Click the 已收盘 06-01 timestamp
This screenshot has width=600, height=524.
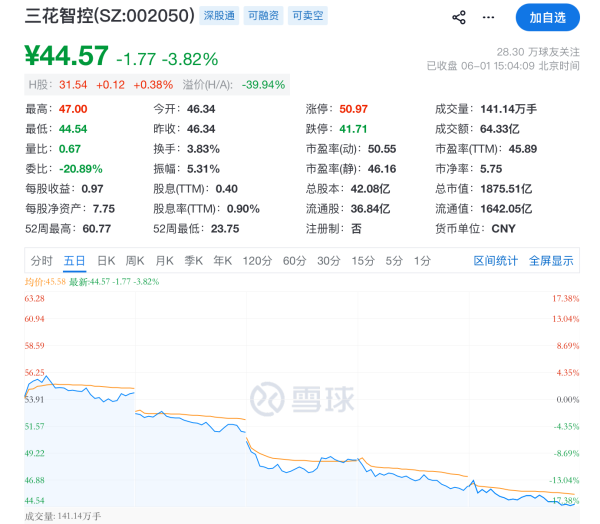(x=503, y=66)
